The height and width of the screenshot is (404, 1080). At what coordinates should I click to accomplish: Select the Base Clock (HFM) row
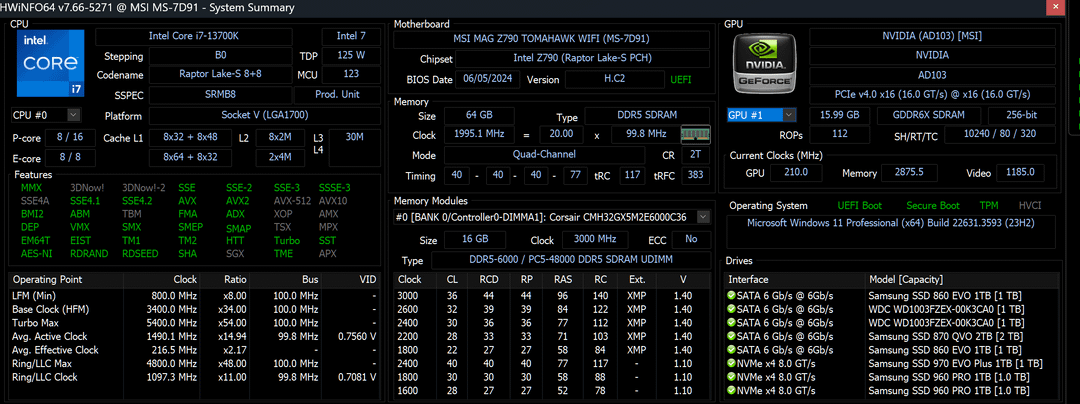[195, 309]
